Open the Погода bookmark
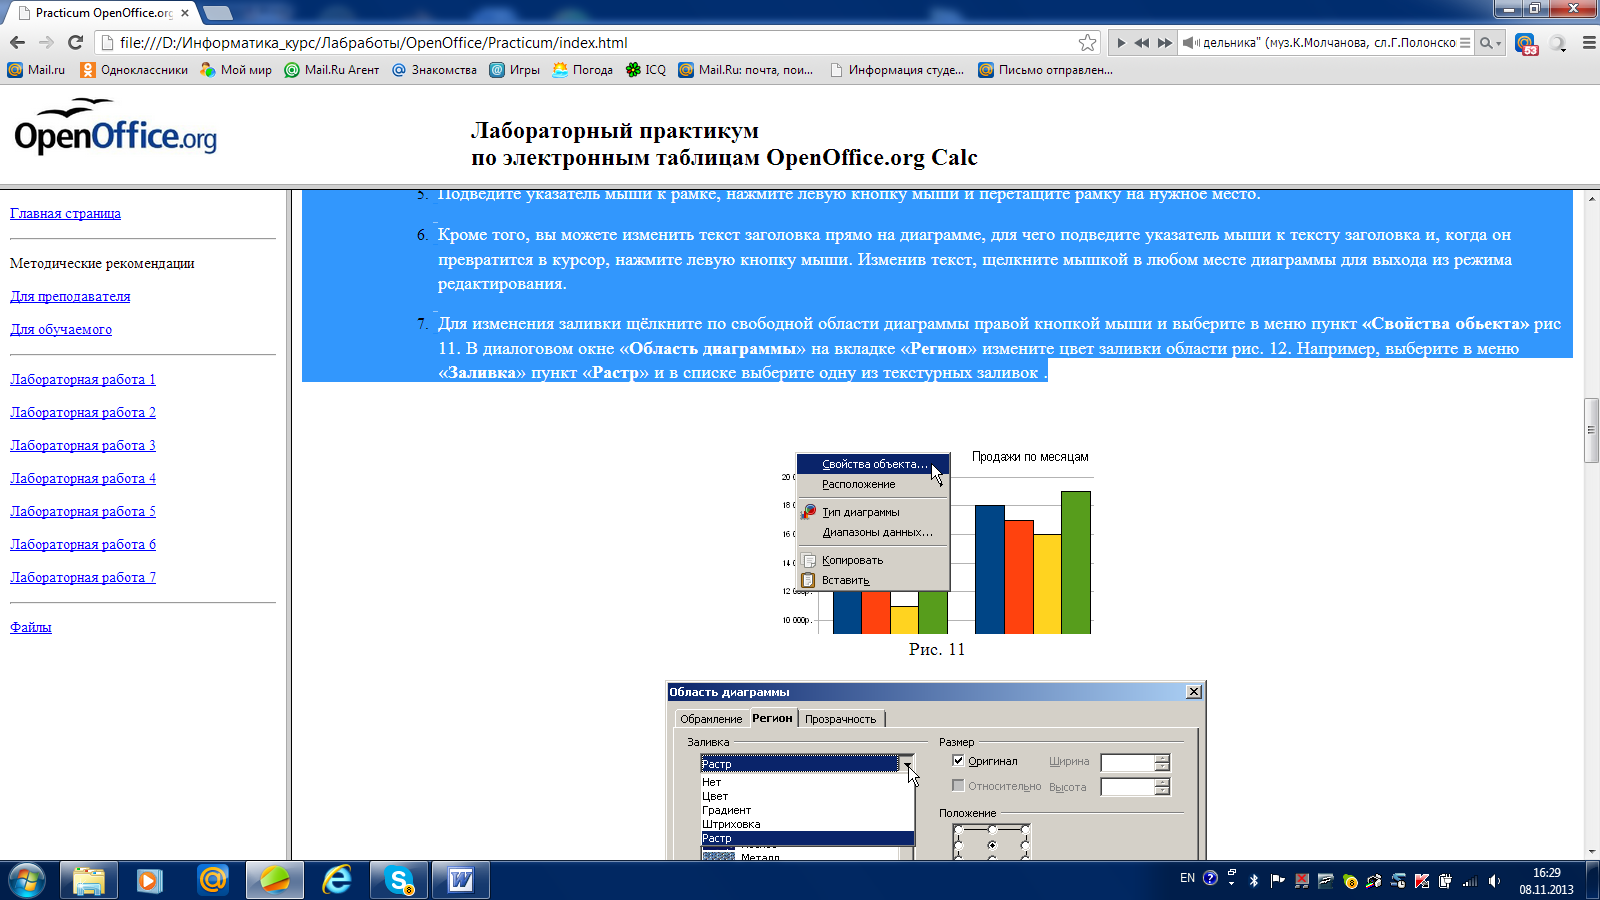Image resolution: width=1600 pixels, height=900 pixels. pos(582,70)
